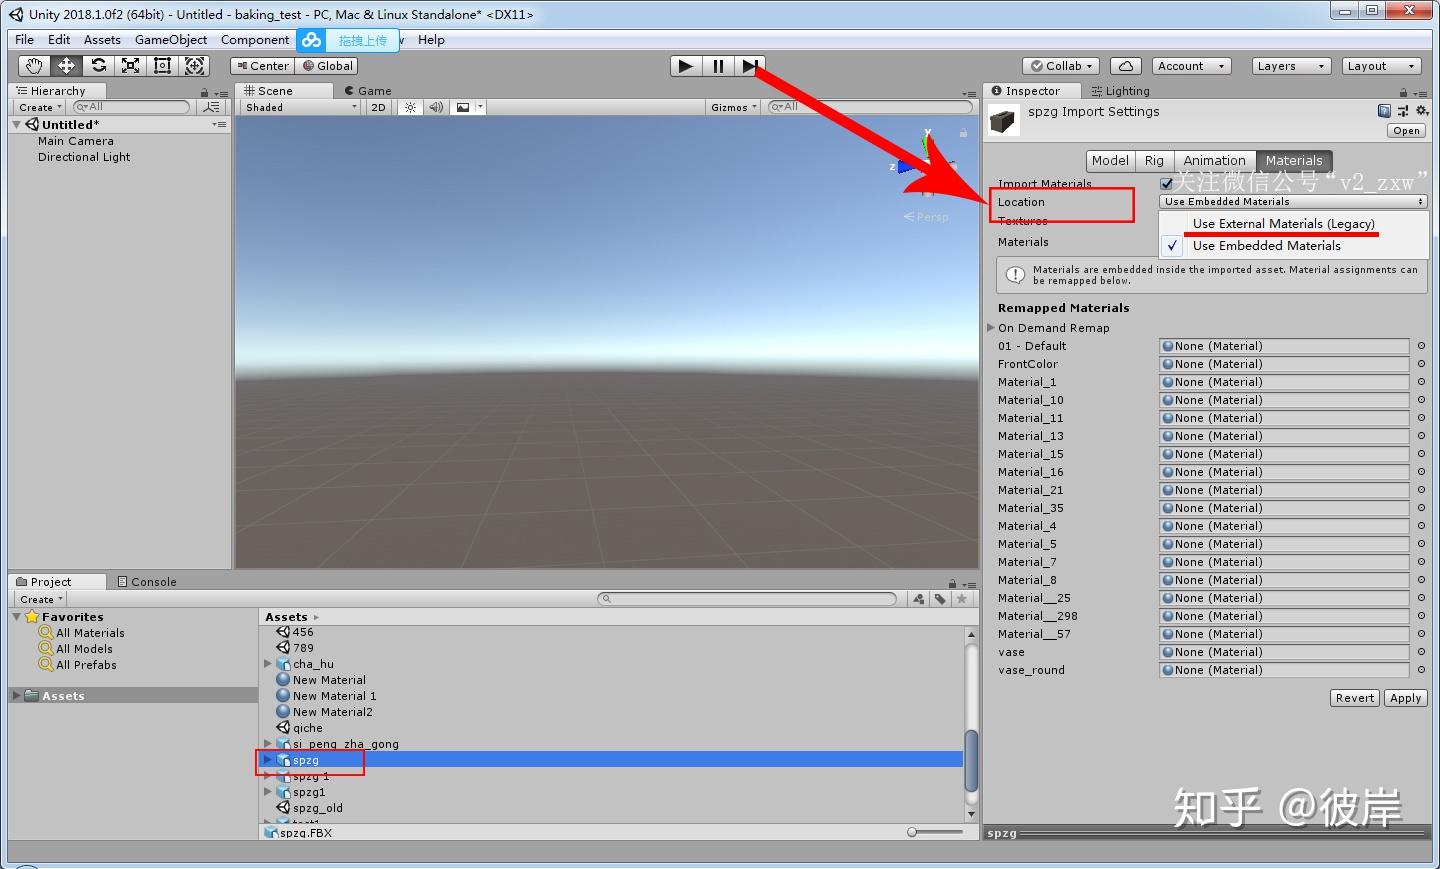Viewport: 1440px width, 869px height.
Task: Select the combined Transform tool
Action: (194, 66)
